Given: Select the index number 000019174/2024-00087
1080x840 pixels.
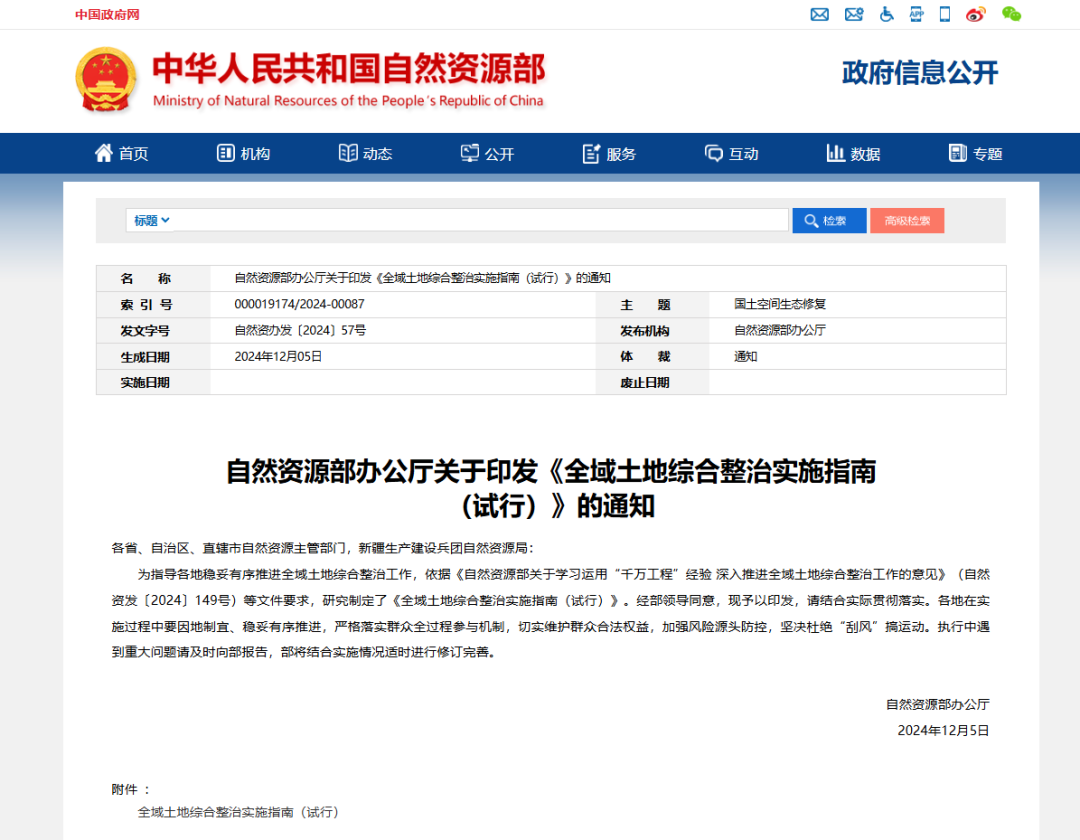Looking at the screenshot, I should (299, 304).
